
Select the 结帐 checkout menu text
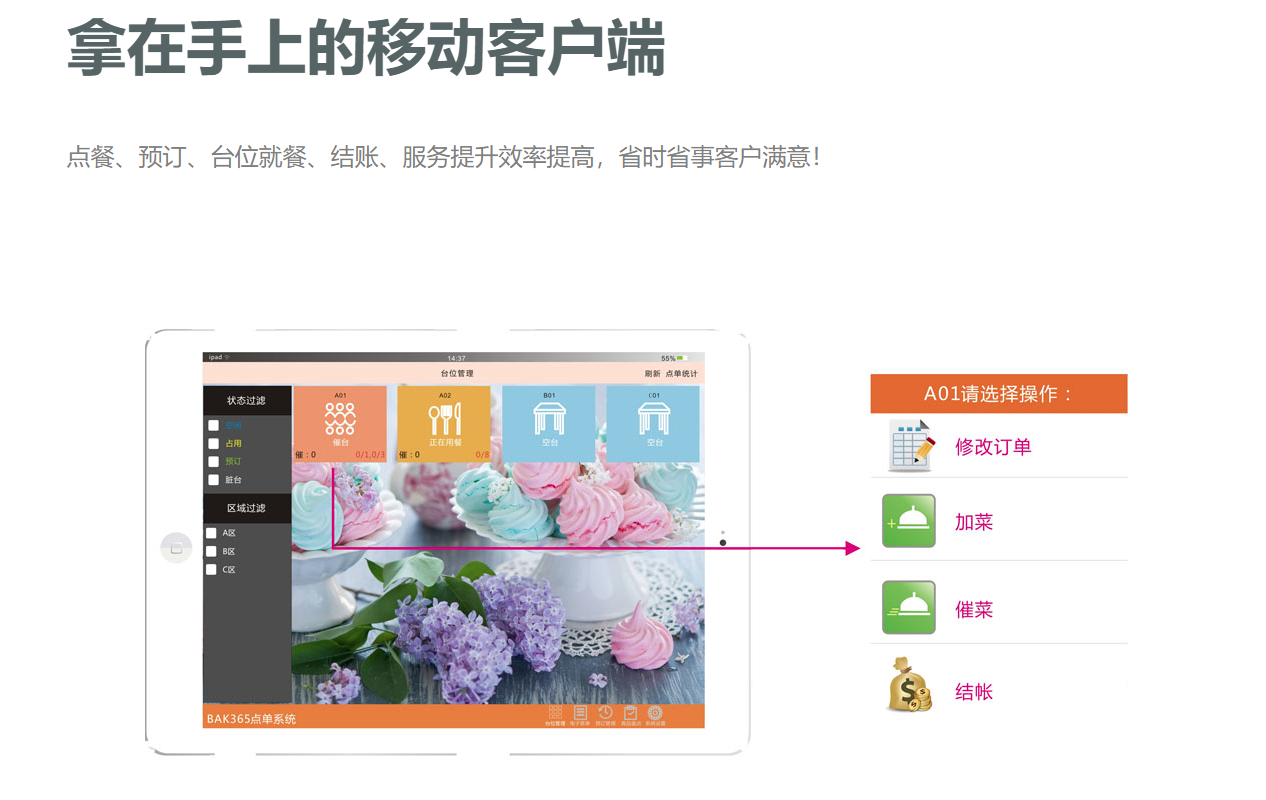[x=974, y=692]
